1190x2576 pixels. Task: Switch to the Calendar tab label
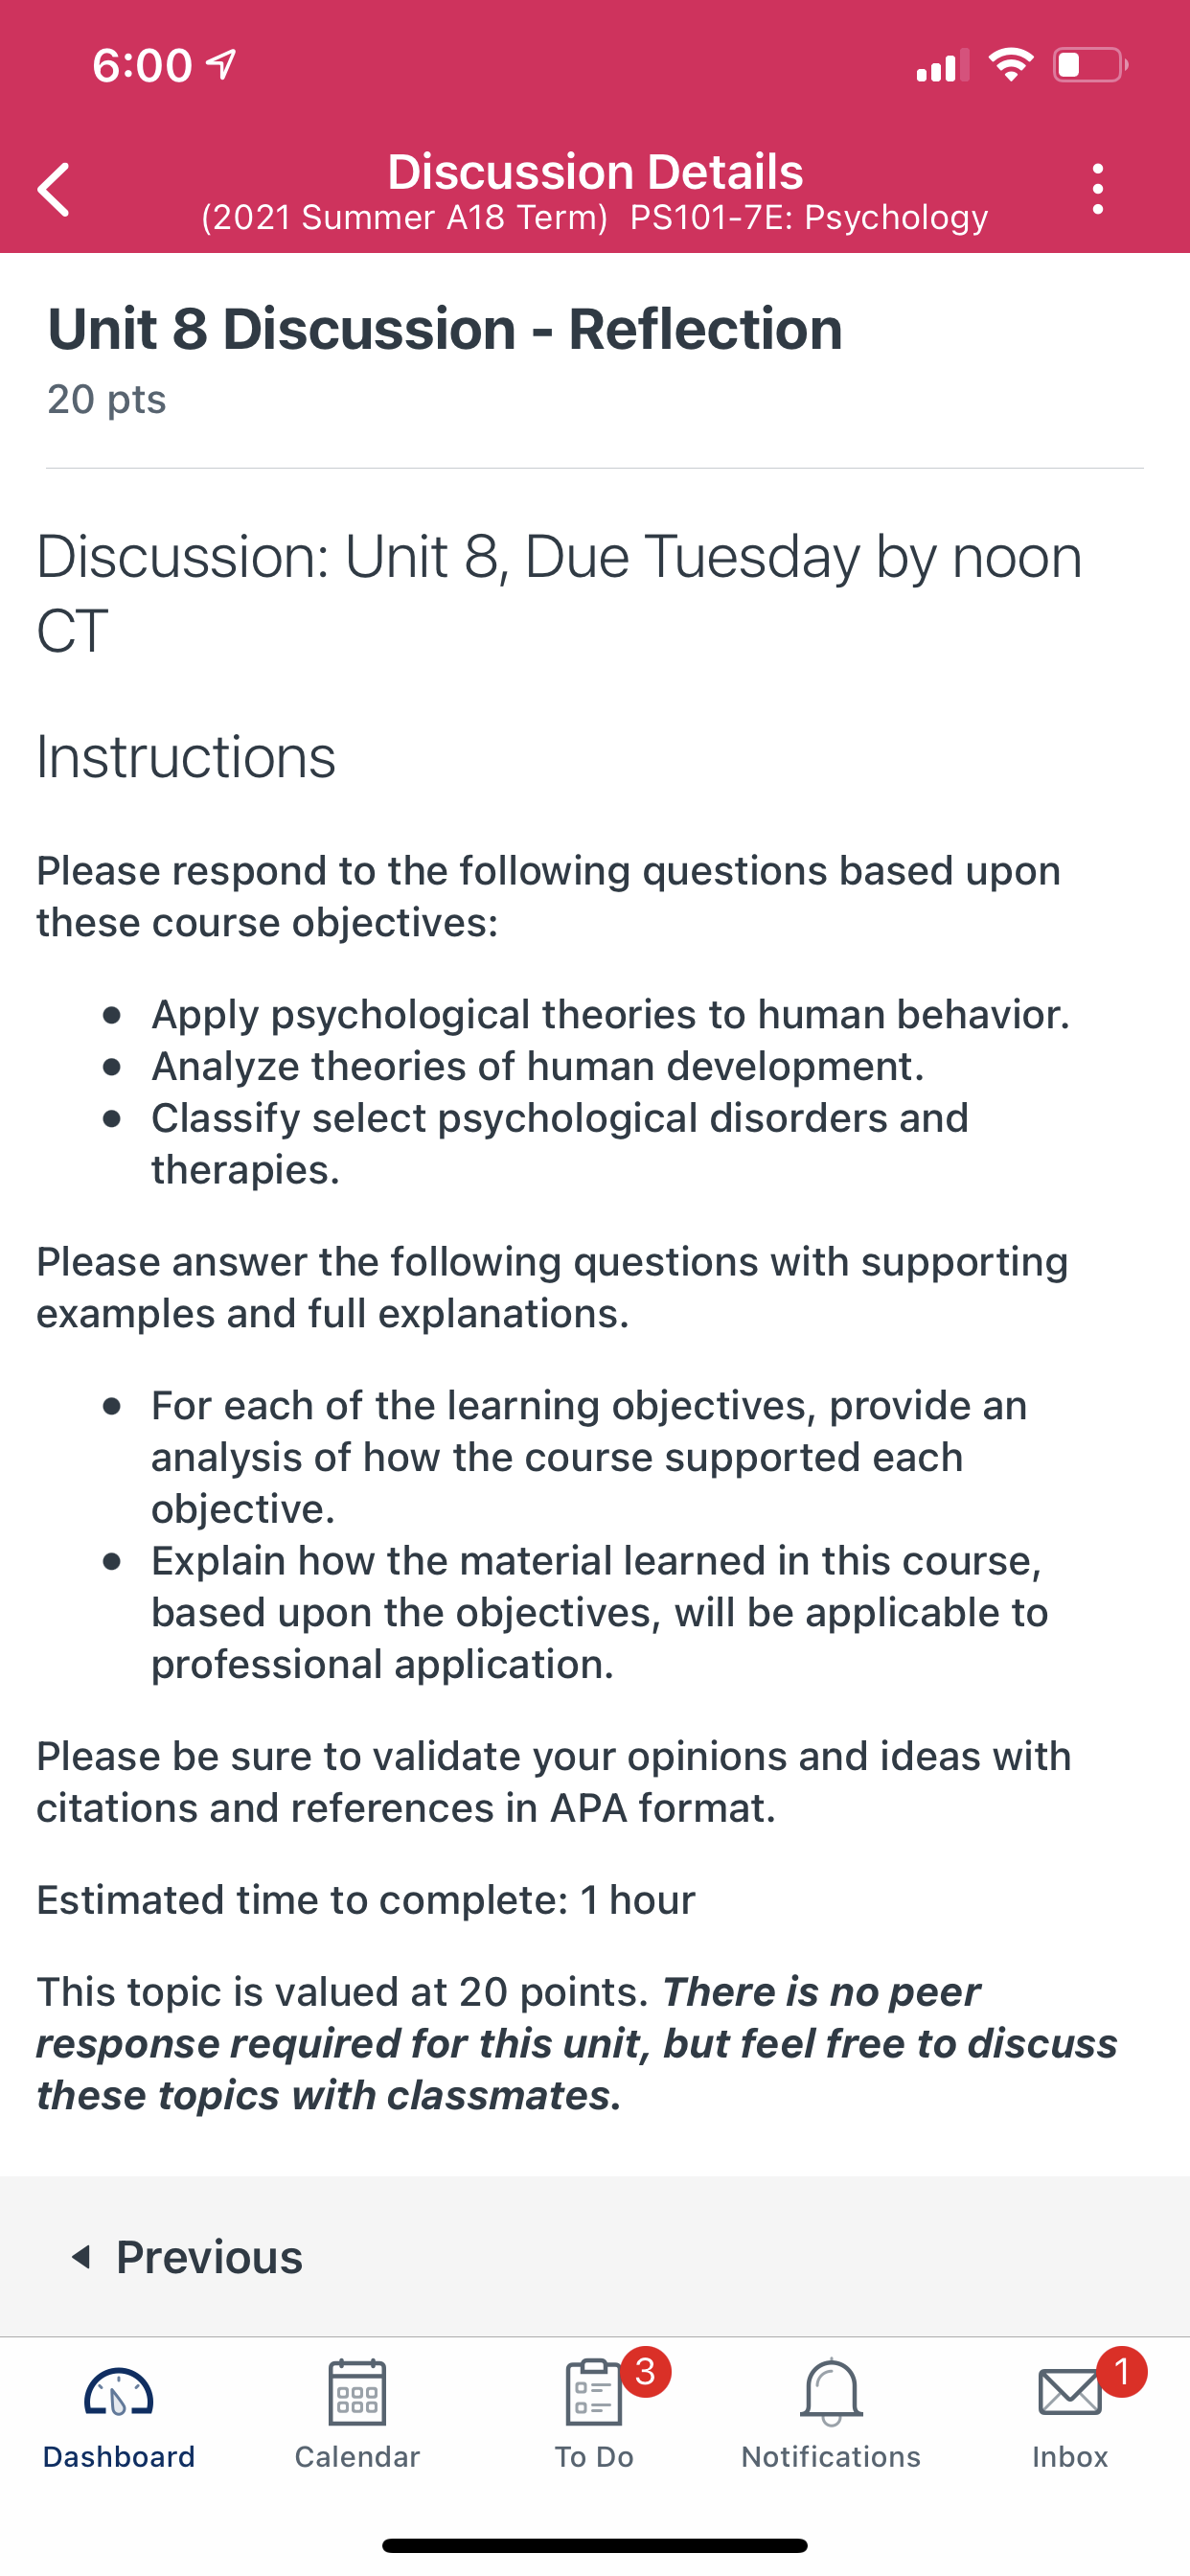357,2457
